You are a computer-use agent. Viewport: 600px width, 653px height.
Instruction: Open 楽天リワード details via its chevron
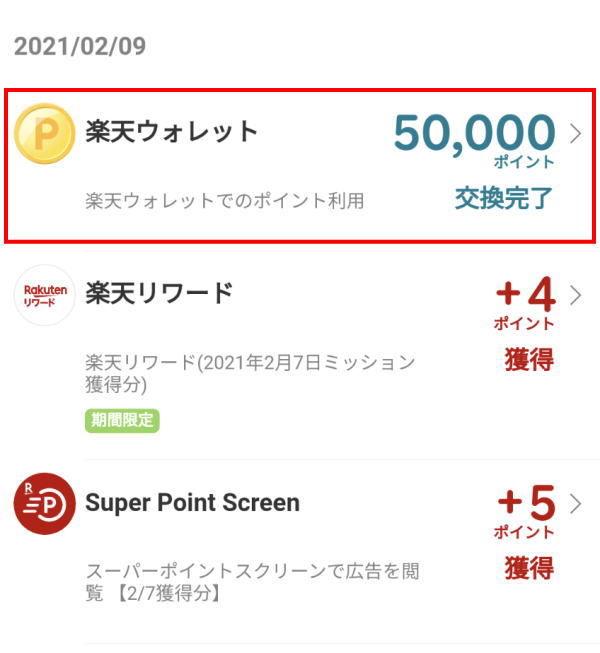[x=575, y=295]
